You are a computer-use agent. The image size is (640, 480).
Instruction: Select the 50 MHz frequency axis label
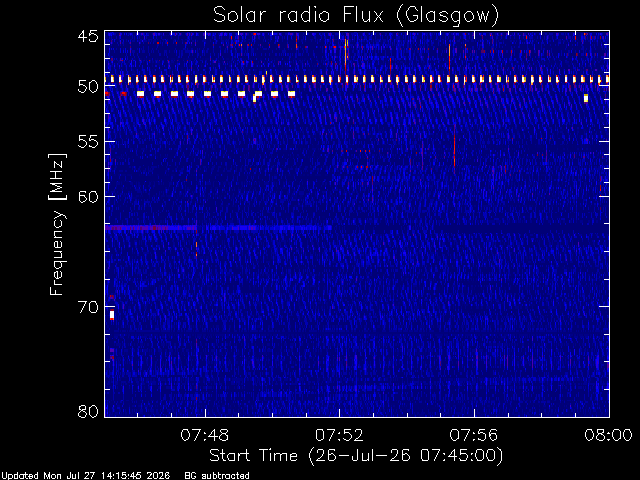click(88, 87)
